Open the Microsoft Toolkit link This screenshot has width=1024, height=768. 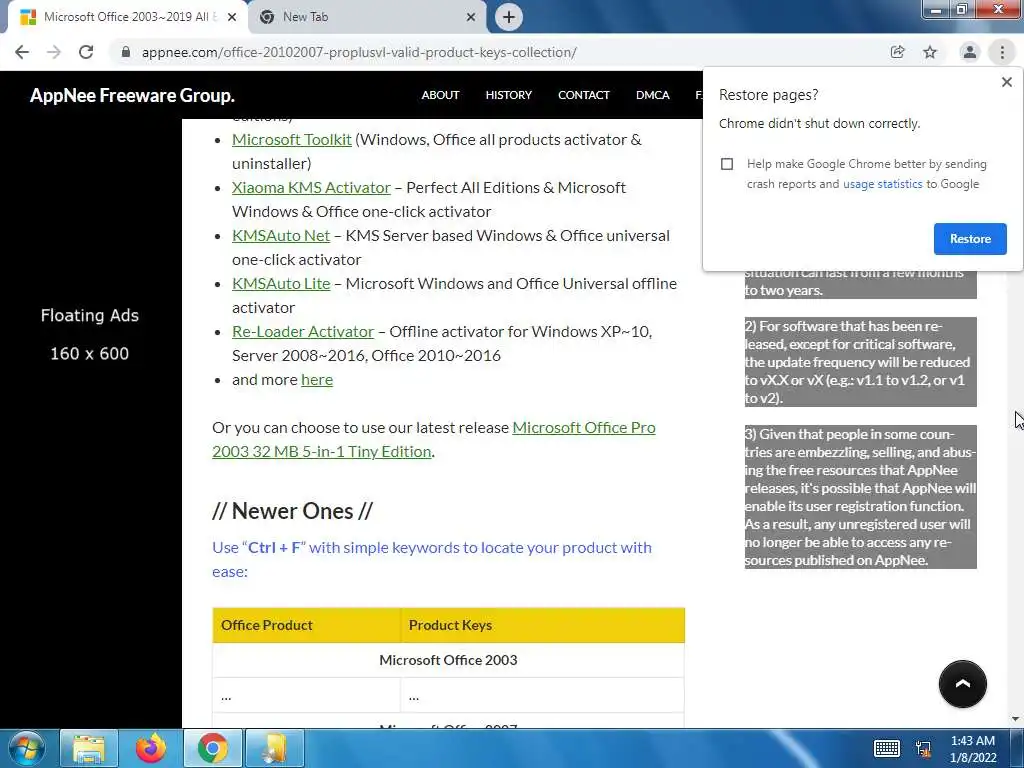(x=292, y=140)
